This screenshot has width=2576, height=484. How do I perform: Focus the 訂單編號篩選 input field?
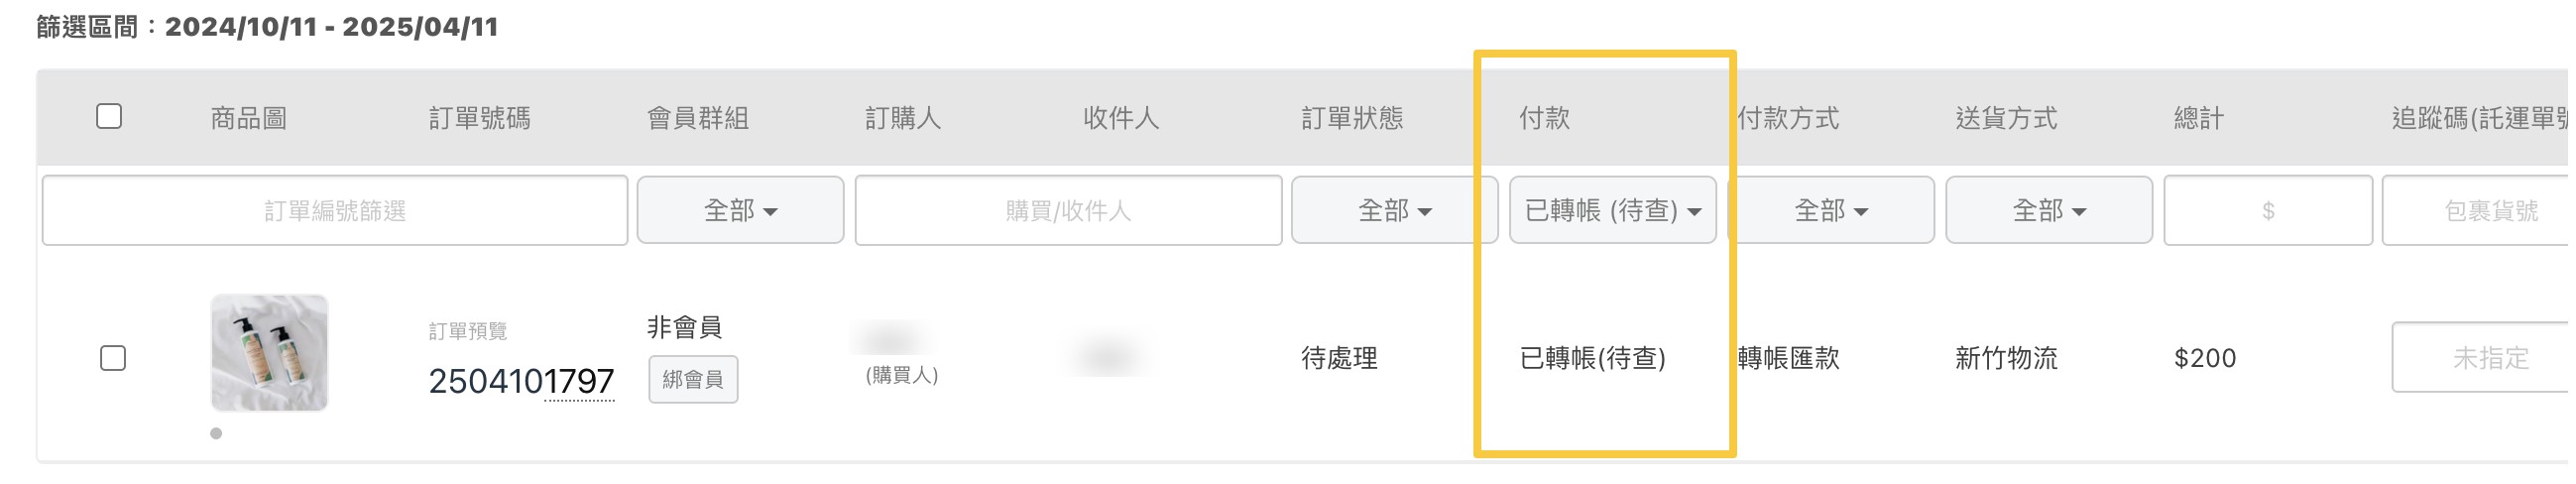click(335, 210)
